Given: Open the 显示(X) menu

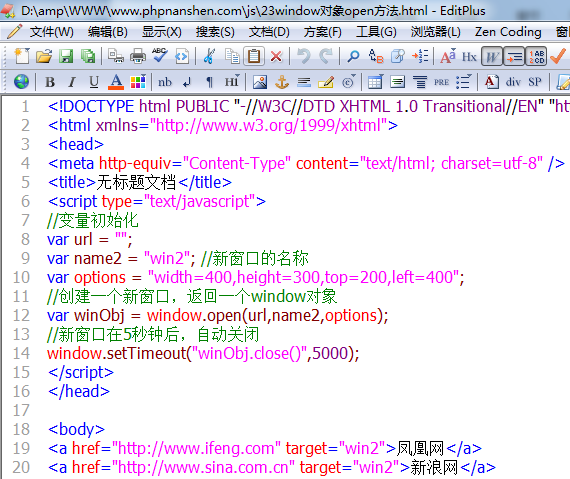Looking at the screenshot, I should pyautogui.click(x=162, y=32).
